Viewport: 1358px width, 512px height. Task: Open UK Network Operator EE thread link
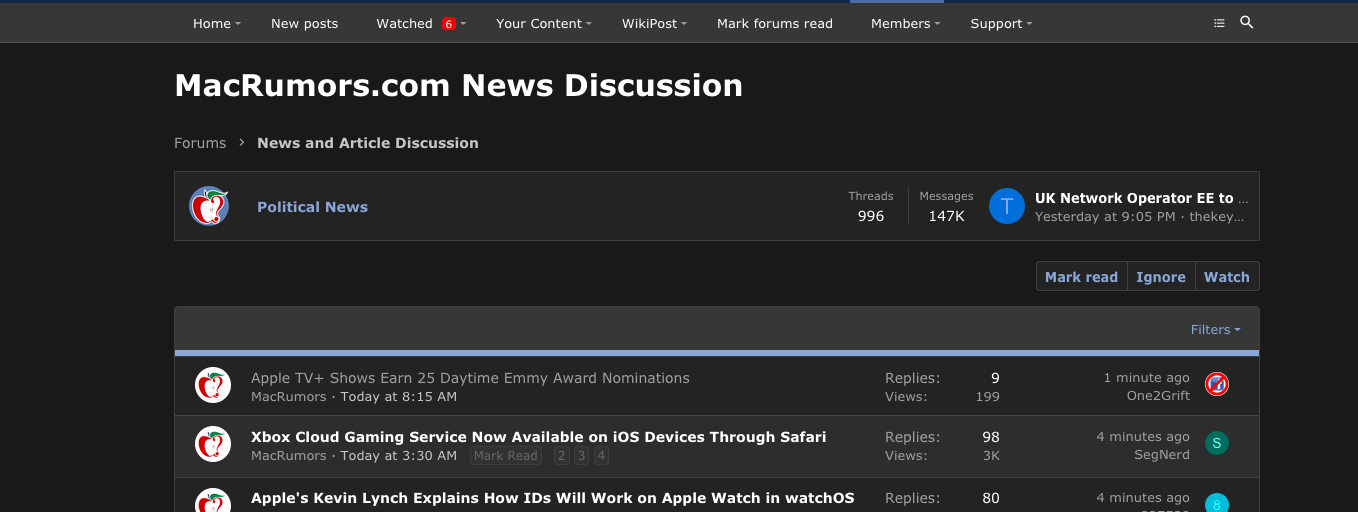(1142, 198)
